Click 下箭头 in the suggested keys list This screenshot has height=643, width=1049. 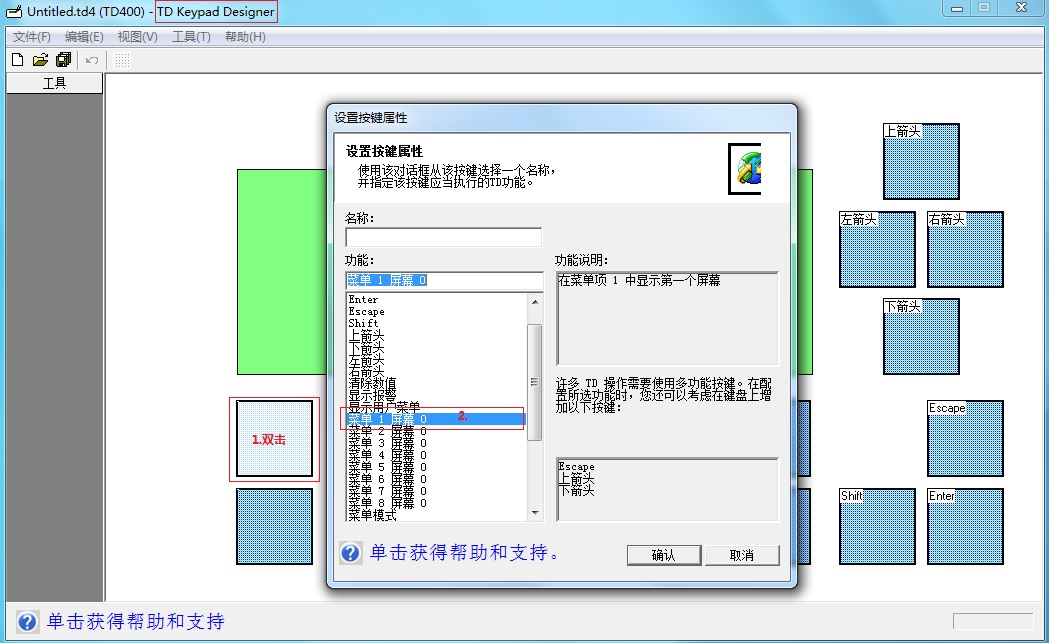click(577, 490)
